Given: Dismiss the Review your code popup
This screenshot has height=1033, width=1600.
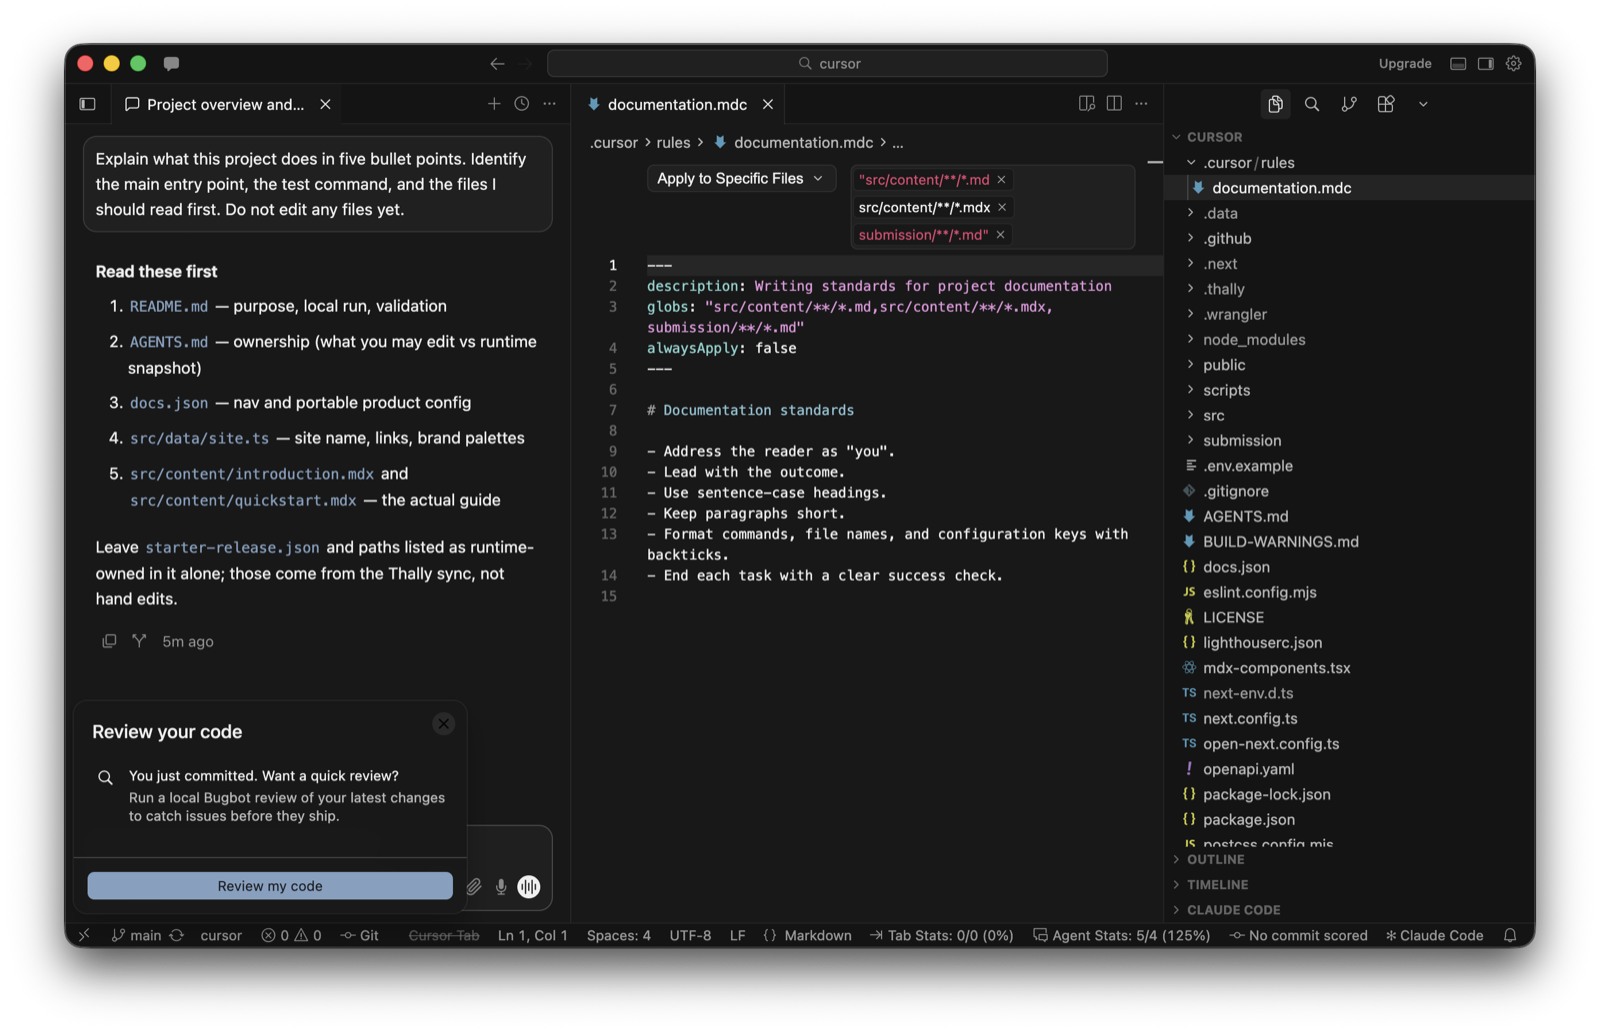Looking at the screenshot, I should (x=444, y=724).
